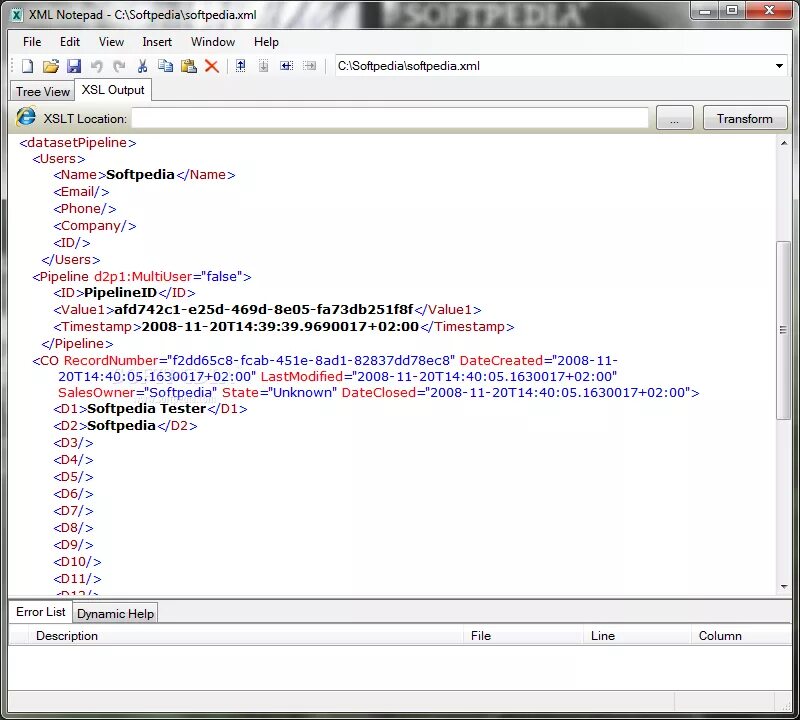Click the Copy icon in toolbar

click(x=165, y=66)
